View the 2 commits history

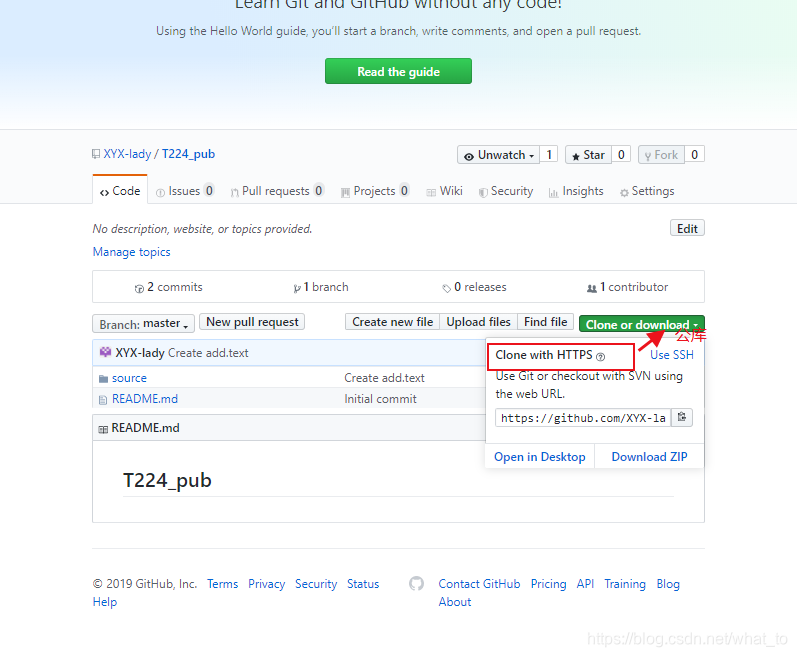tap(168, 287)
